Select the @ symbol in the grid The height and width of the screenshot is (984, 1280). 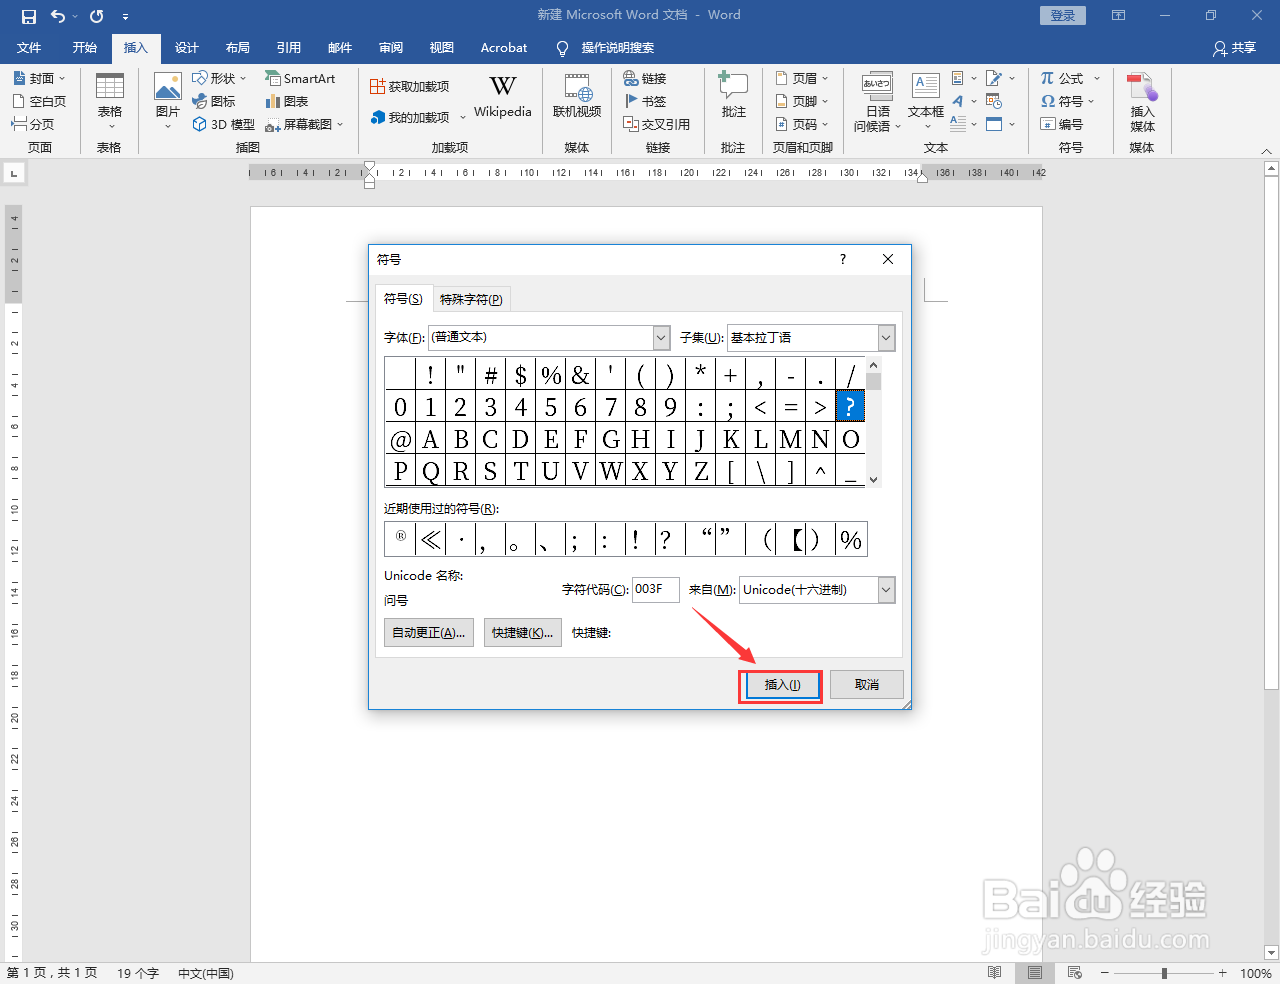point(400,440)
